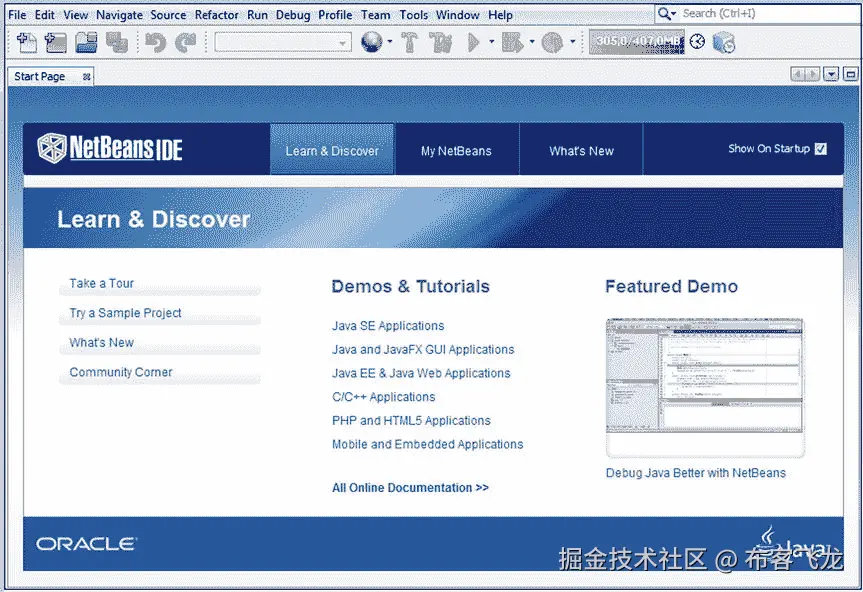Click the cube icon at toolbar end
The width and height of the screenshot is (863, 592).
click(724, 42)
